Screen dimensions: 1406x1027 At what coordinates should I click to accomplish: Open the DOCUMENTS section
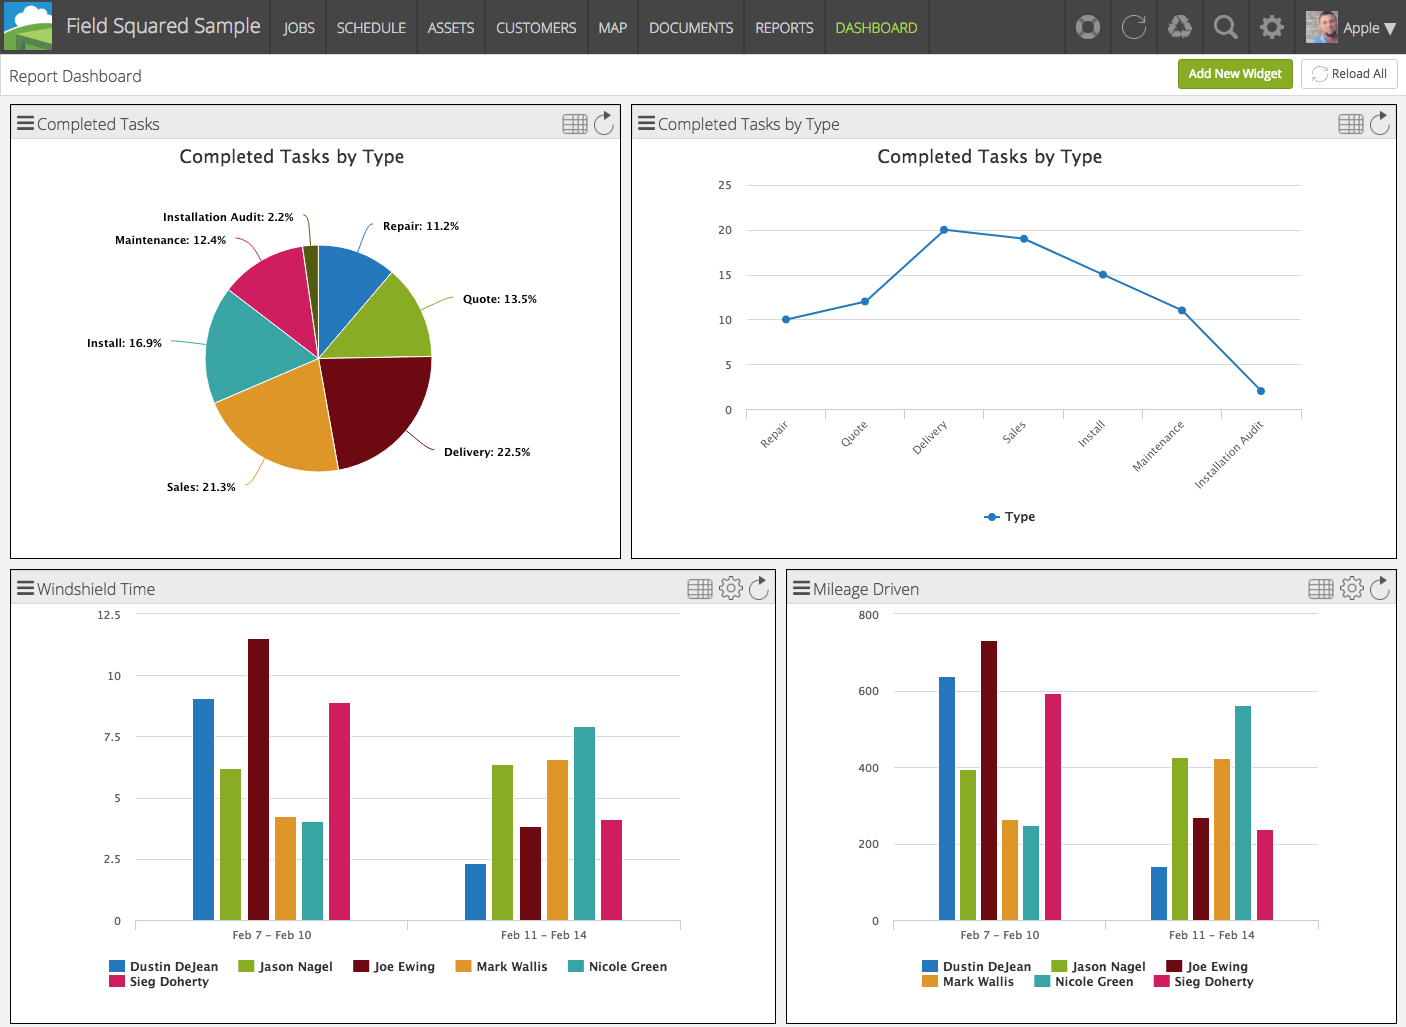point(691,28)
